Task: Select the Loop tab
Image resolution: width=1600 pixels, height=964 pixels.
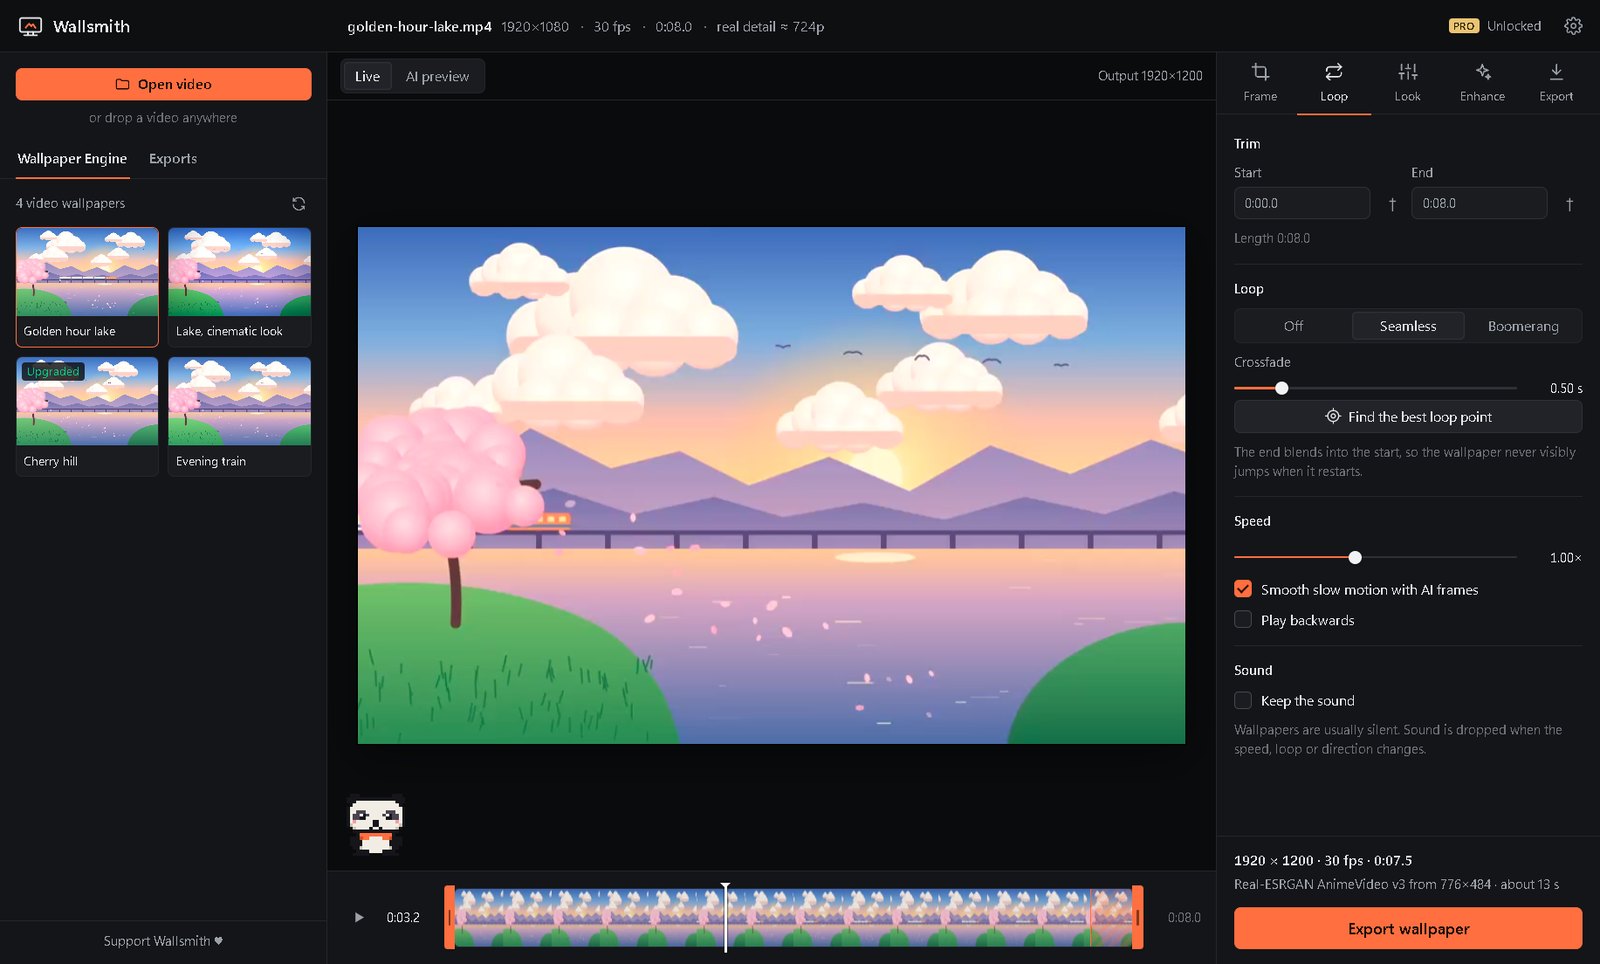Action: 1334,83
